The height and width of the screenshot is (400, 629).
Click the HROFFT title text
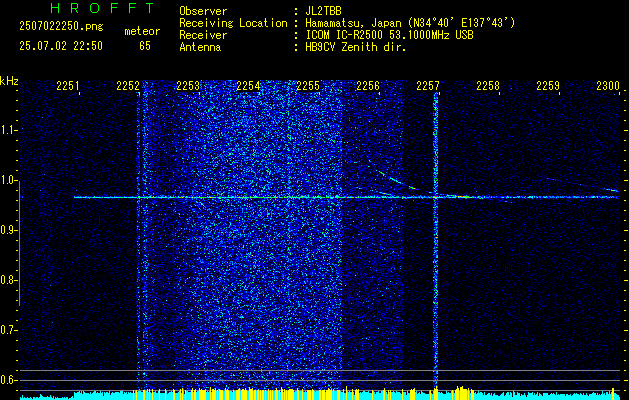(103, 8)
